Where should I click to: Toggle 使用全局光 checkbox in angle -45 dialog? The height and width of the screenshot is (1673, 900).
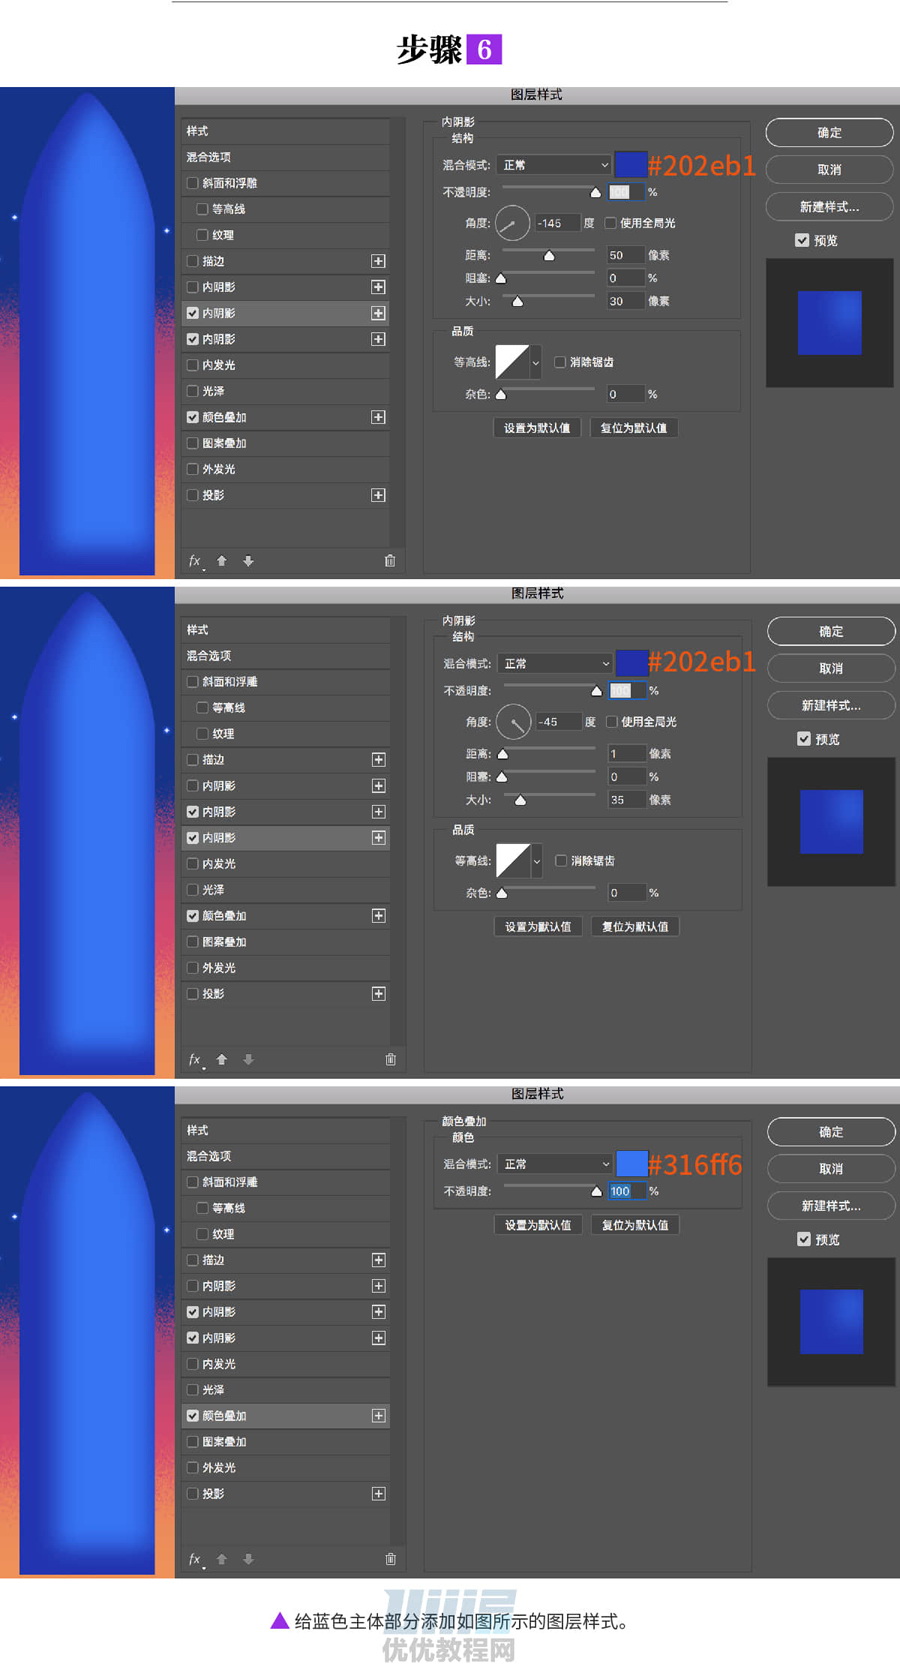(x=611, y=721)
